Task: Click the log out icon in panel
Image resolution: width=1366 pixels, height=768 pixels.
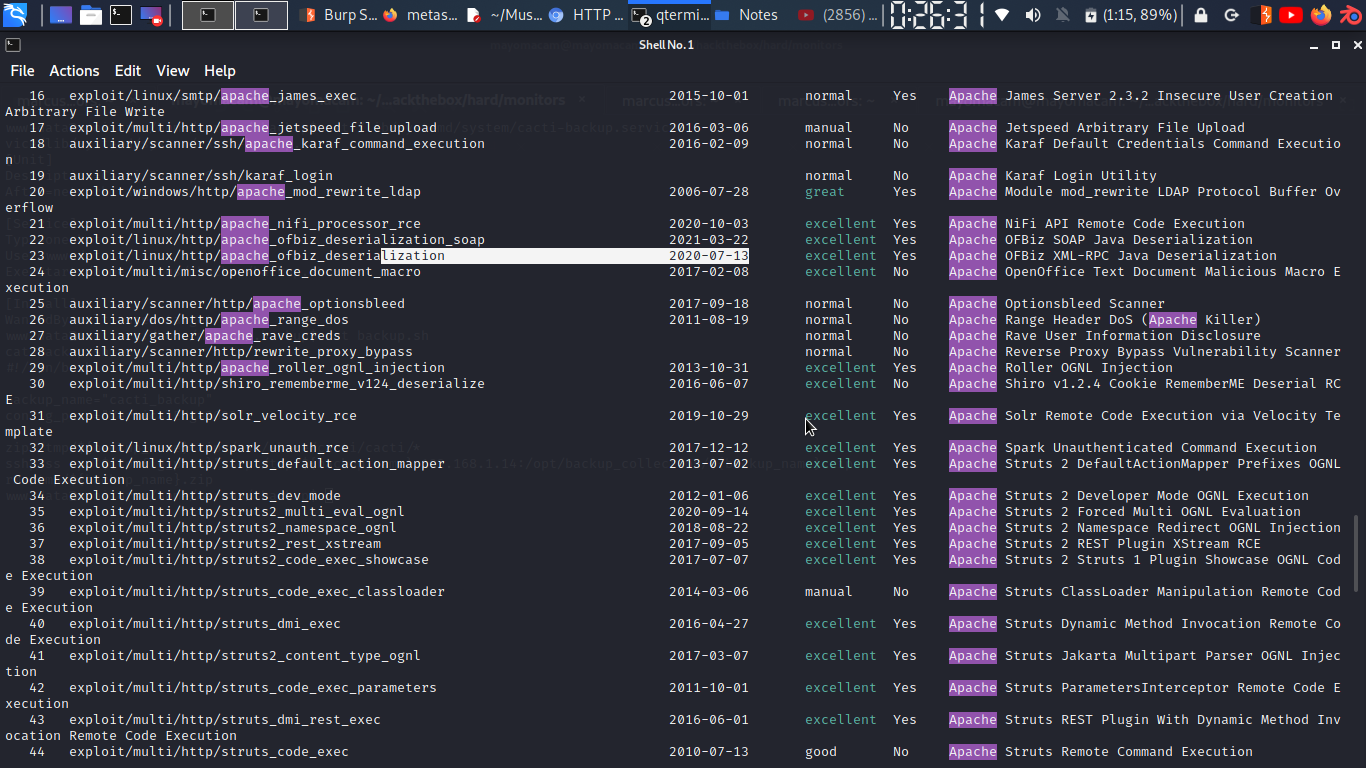Action: [x=1232, y=15]
